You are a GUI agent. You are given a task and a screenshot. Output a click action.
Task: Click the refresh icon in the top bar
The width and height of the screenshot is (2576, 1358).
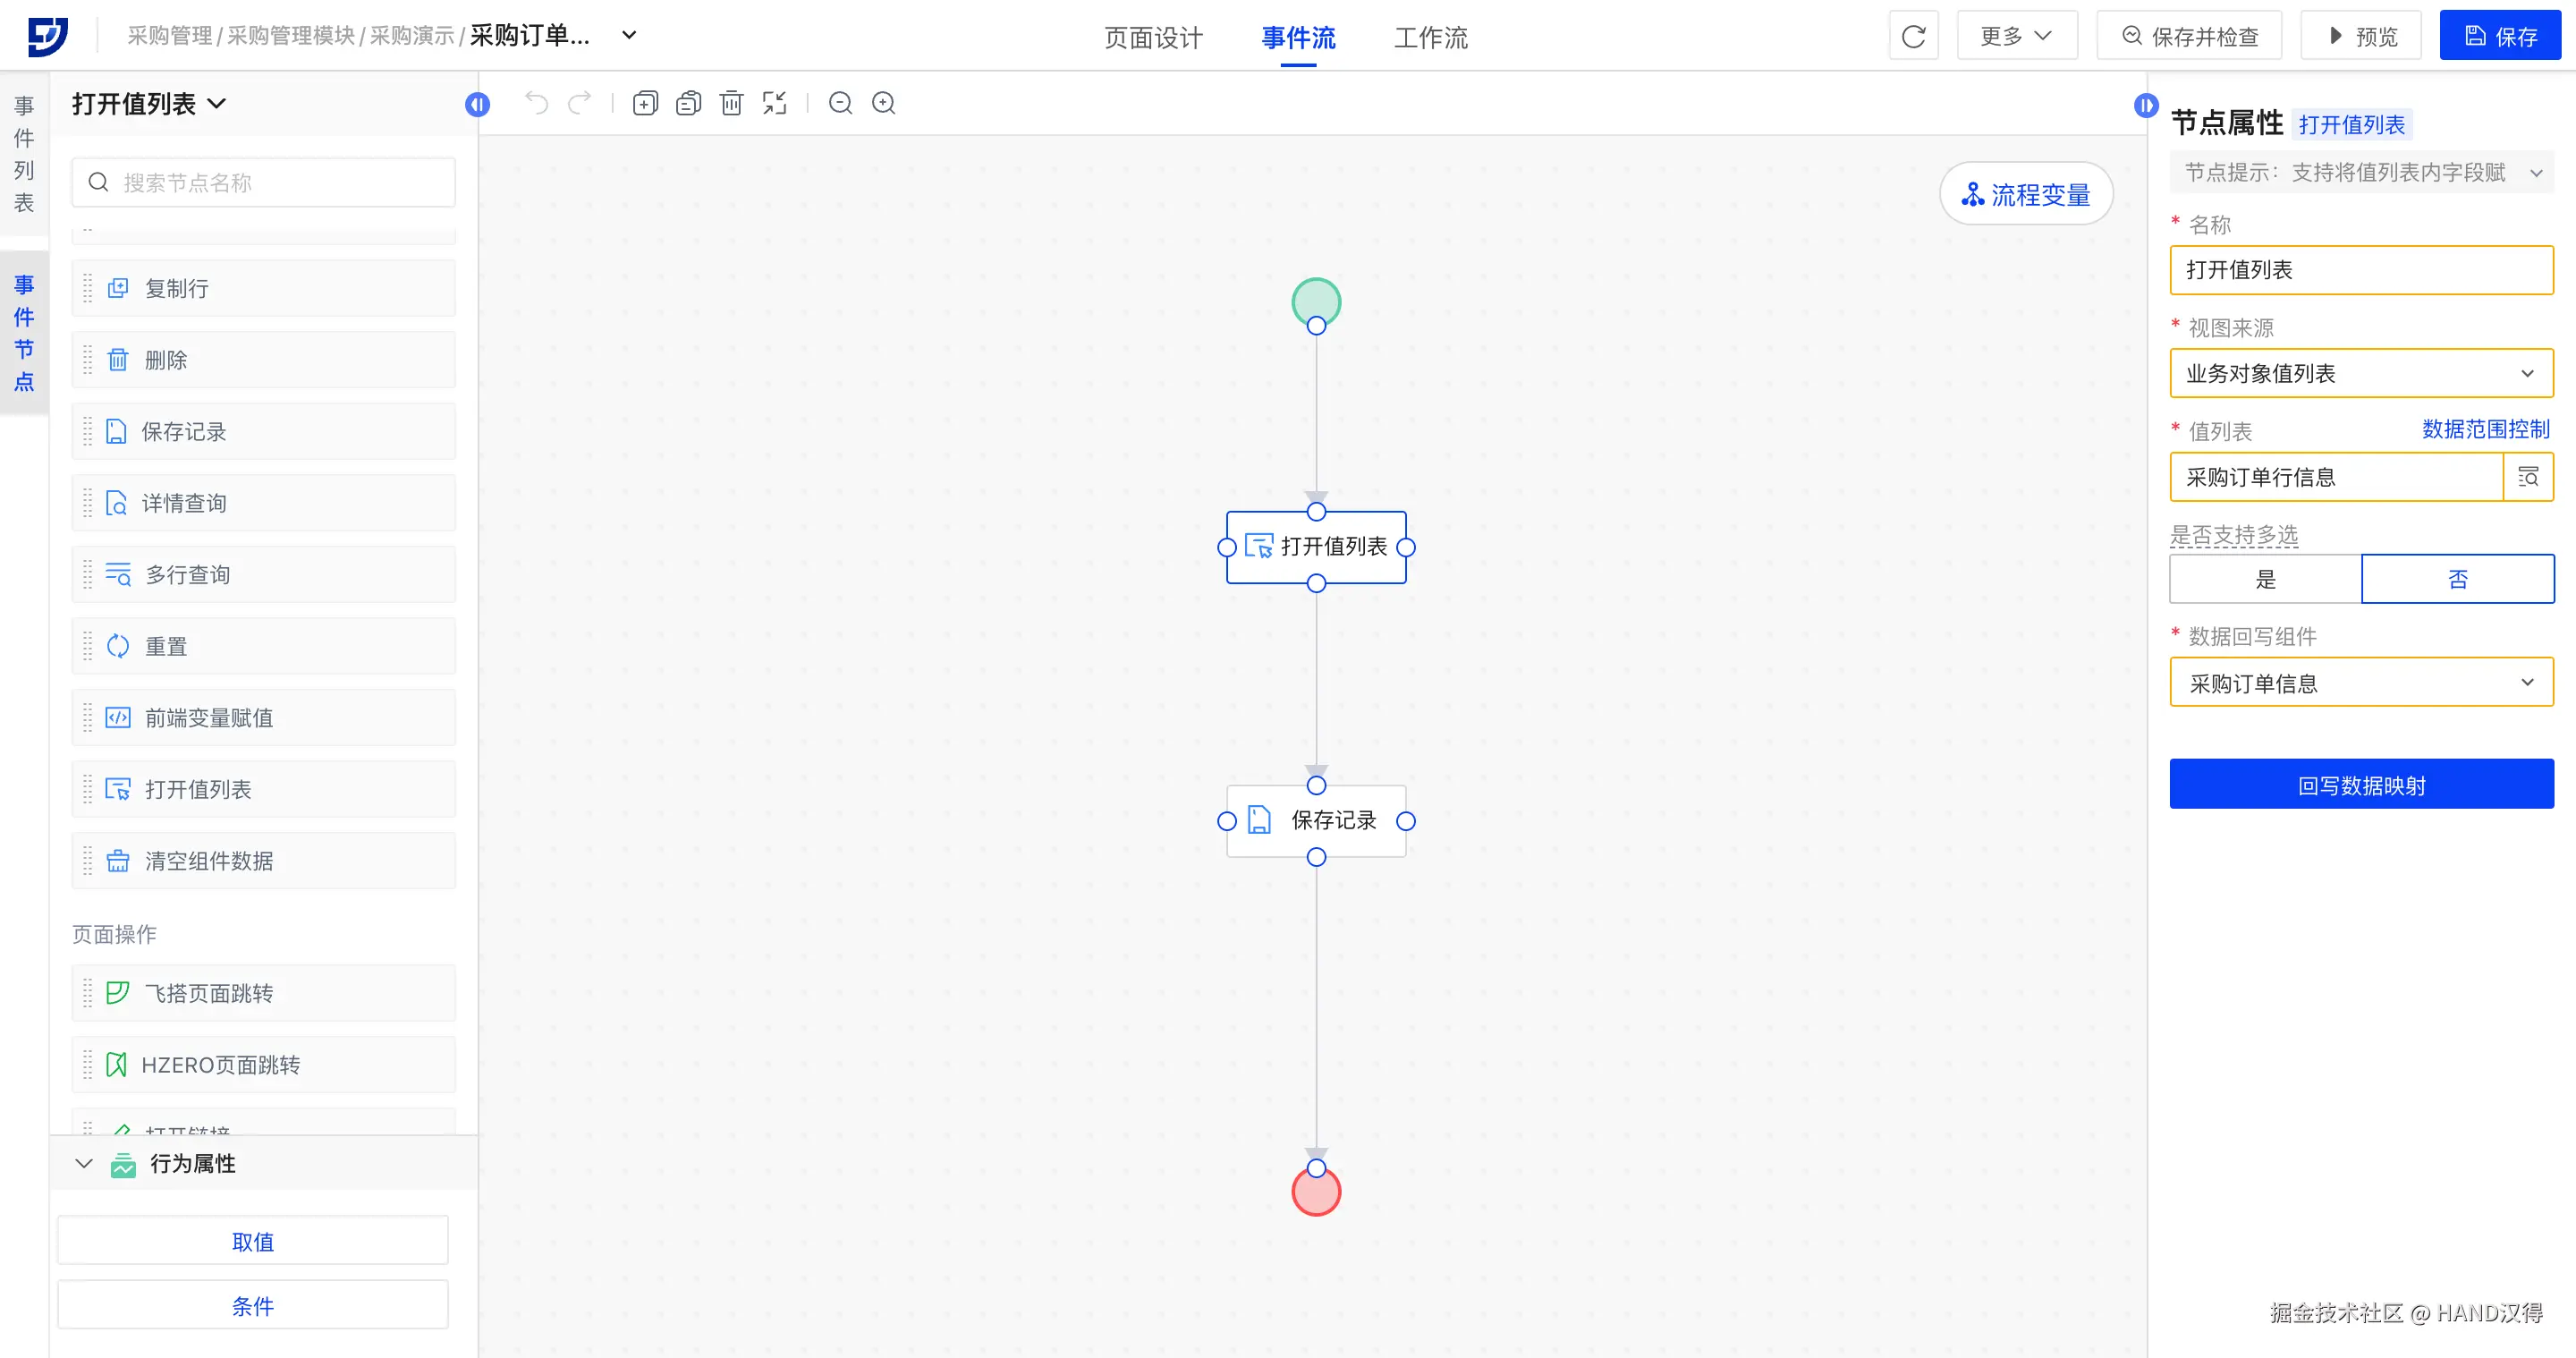coord(1913,36)
